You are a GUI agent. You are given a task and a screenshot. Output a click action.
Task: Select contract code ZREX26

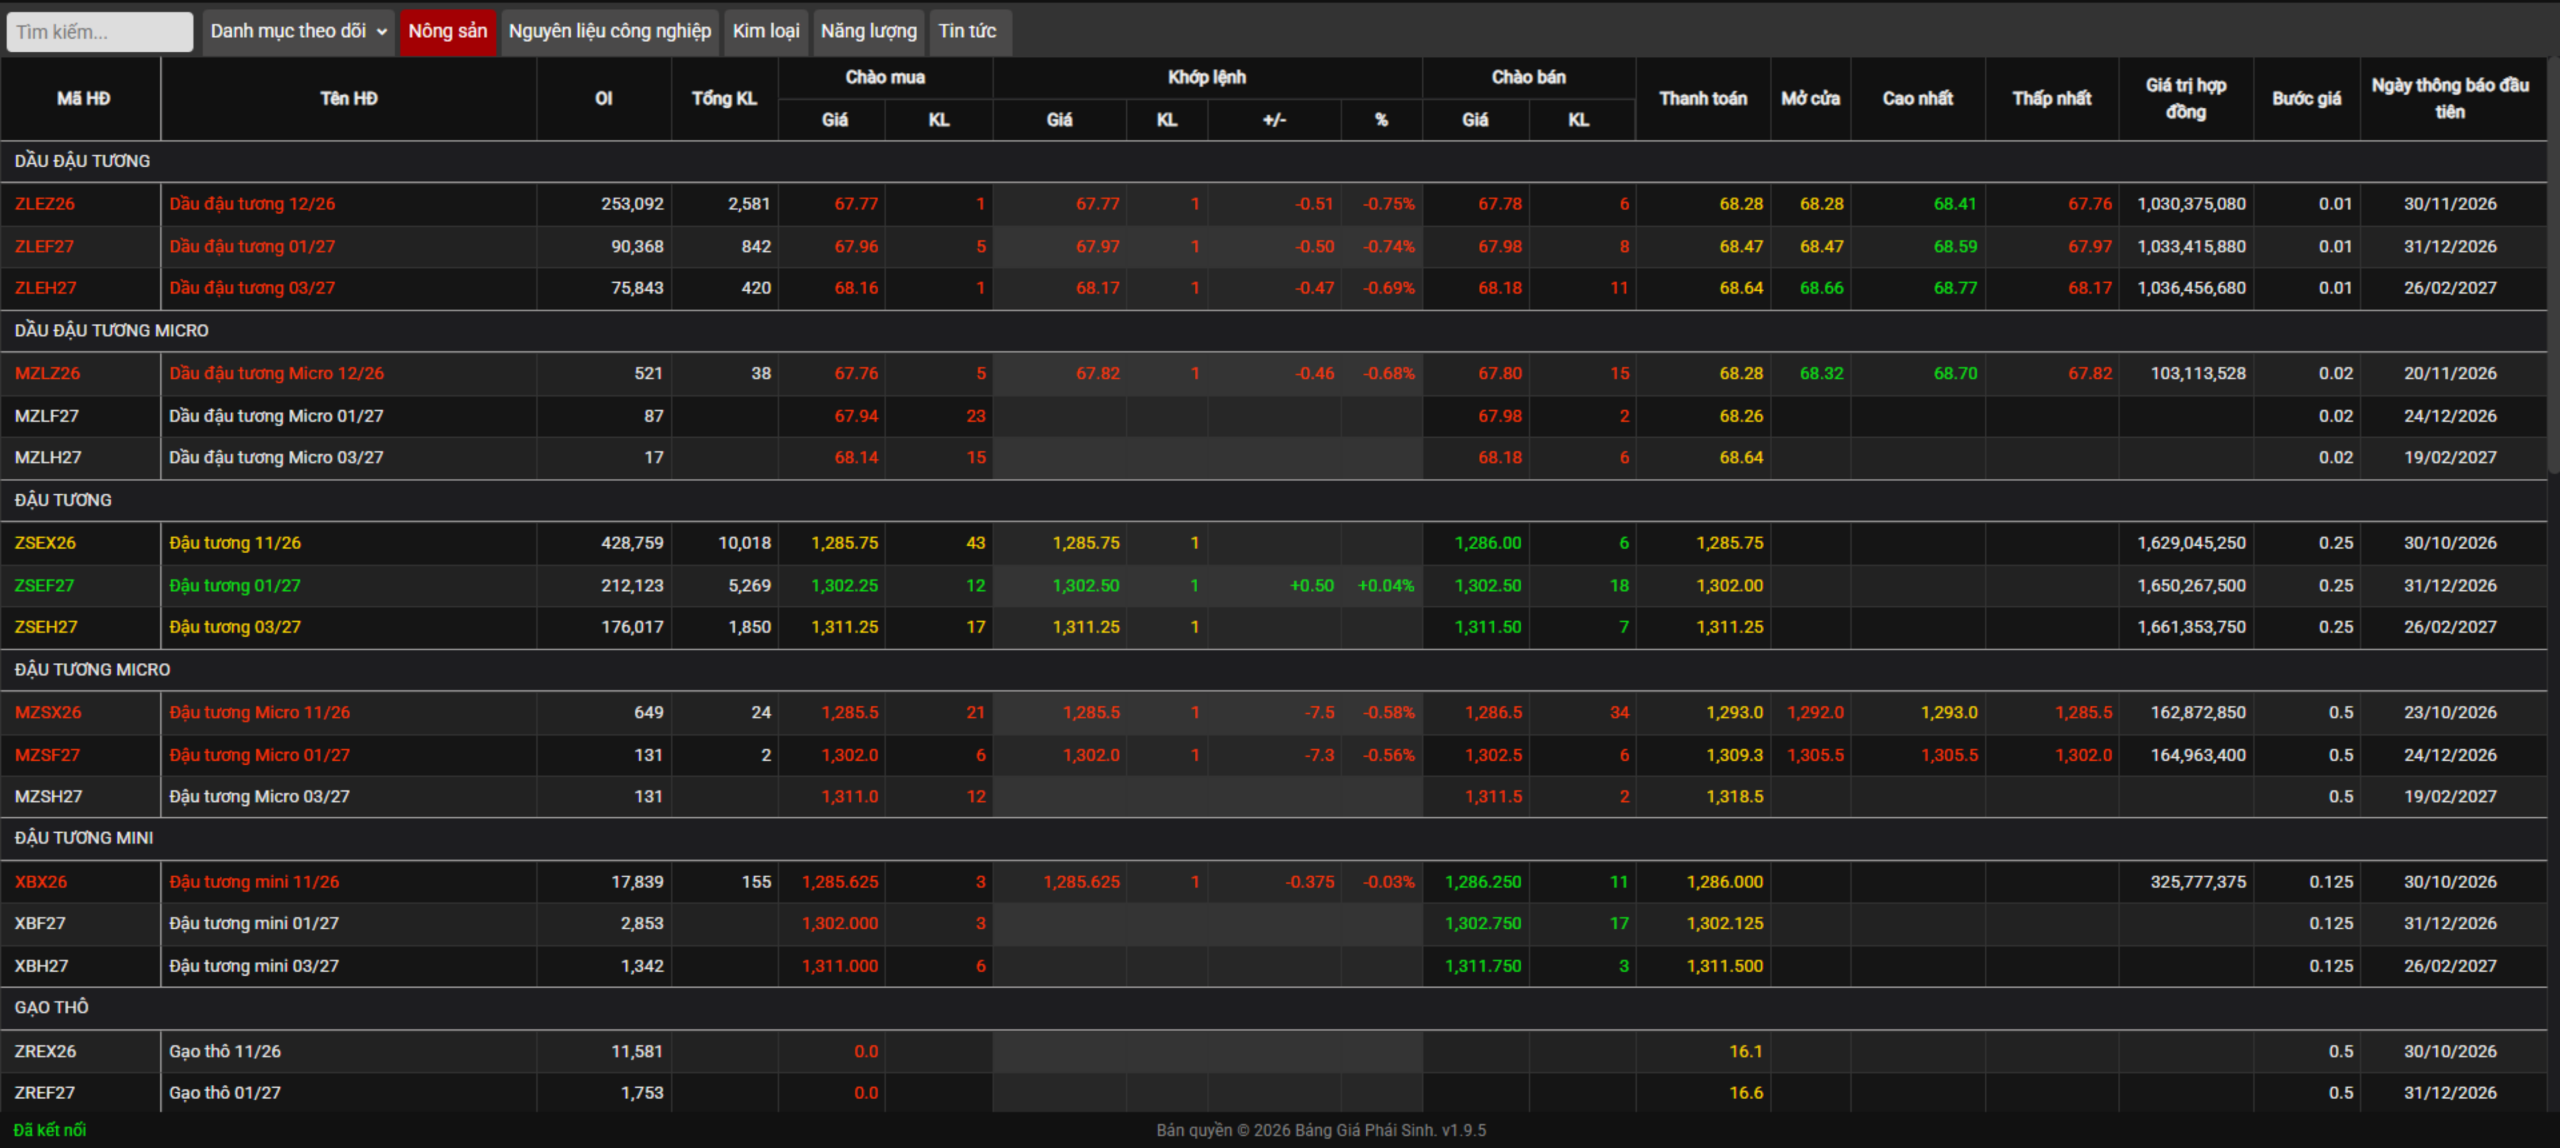tap(45, 1052)
